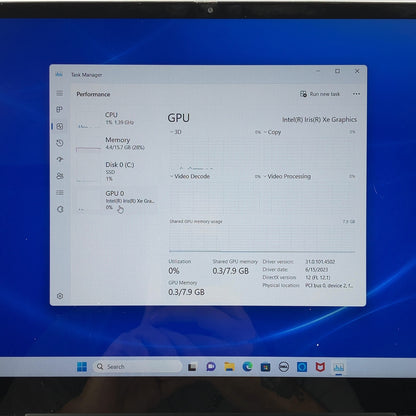
Task: Click the Task Manager taskbar icon
Action: 338,367
